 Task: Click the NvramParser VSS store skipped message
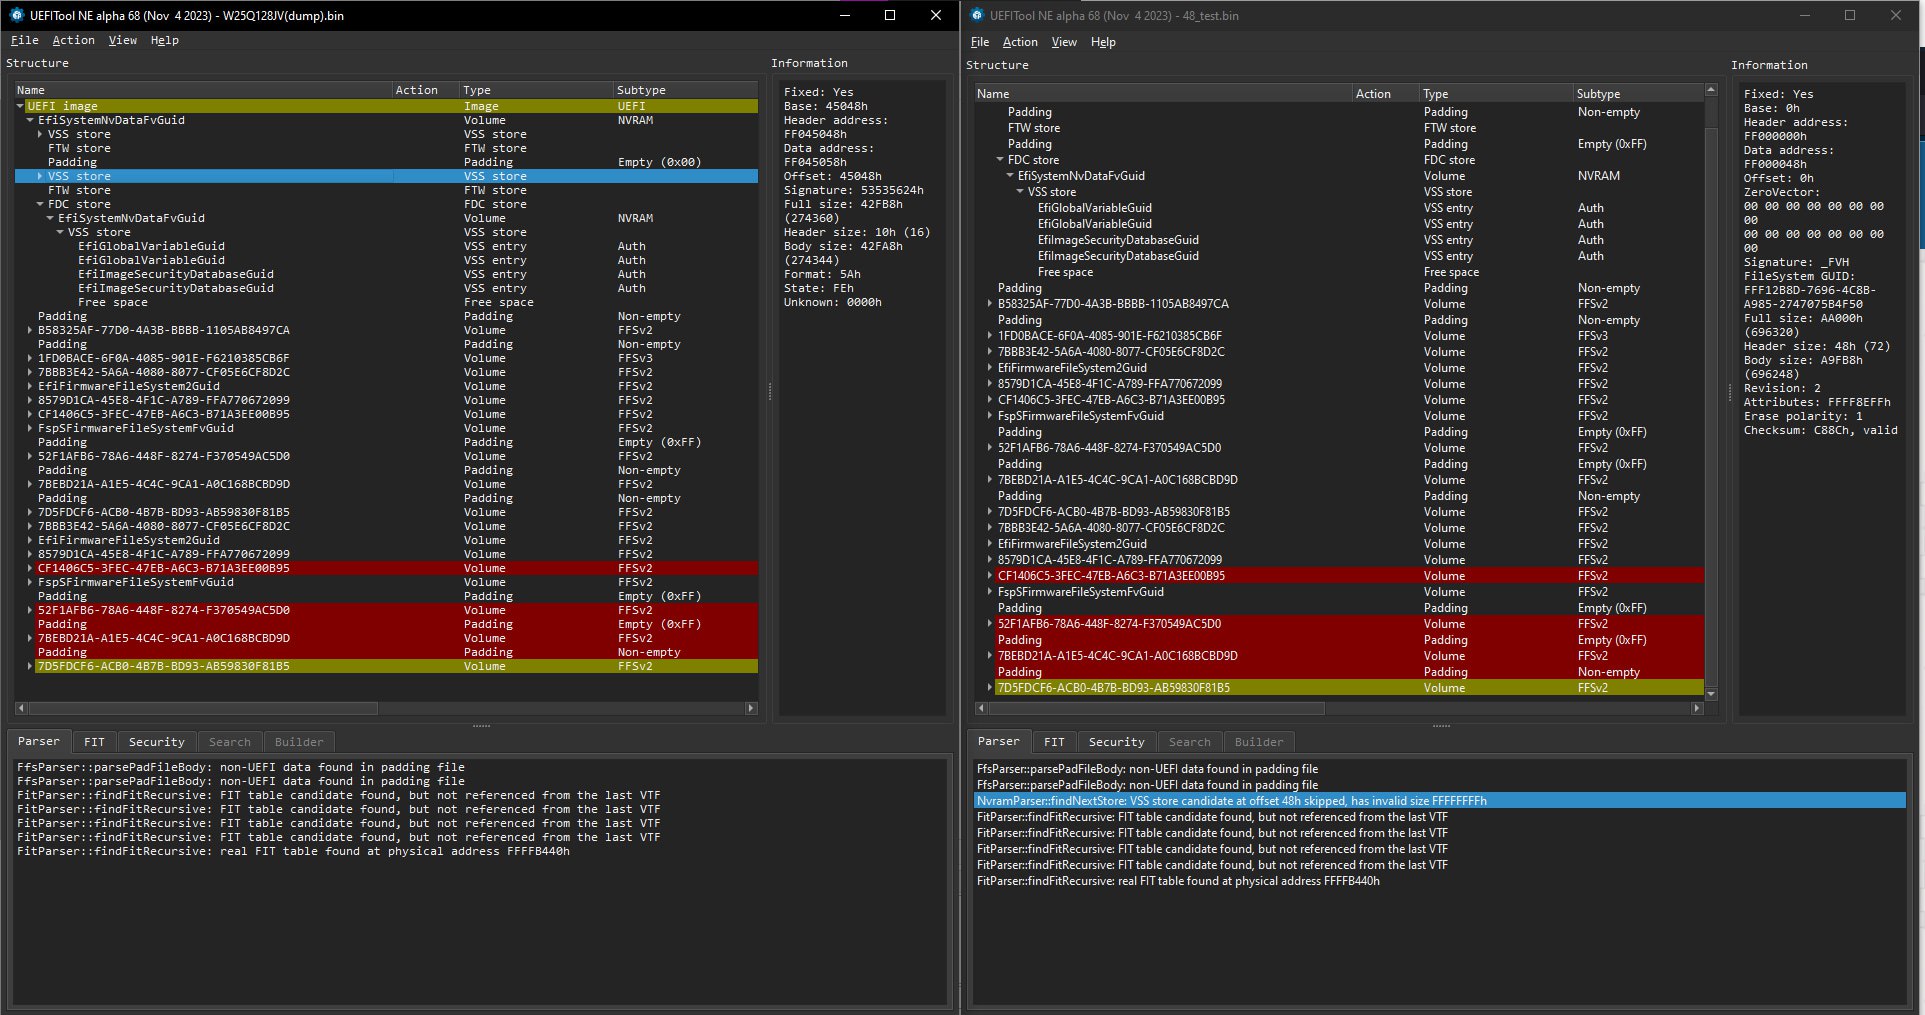[x=1231, y=801]
